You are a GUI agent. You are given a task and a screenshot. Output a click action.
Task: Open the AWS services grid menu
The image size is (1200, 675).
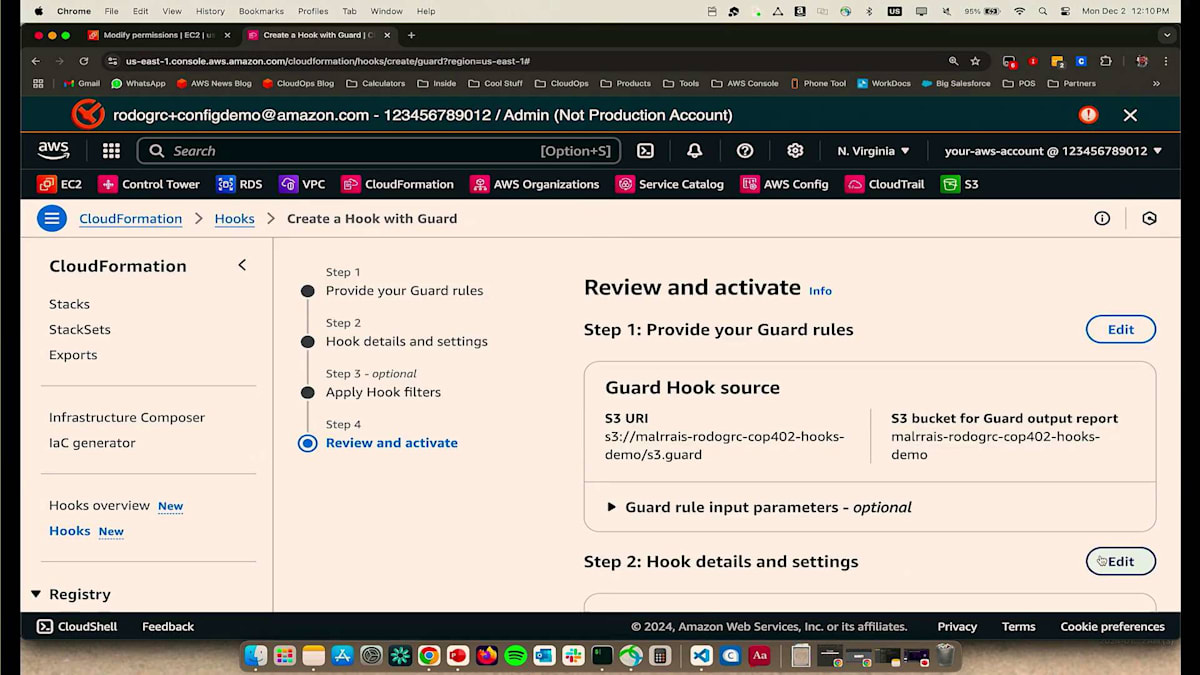111,151
